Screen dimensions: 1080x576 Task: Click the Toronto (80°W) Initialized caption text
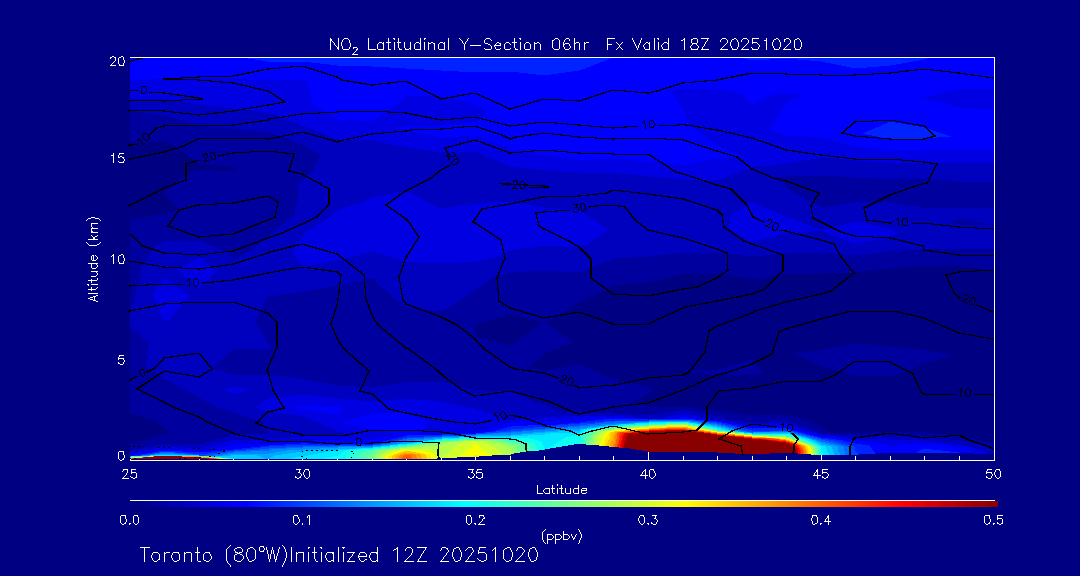[x=339, y=555]
